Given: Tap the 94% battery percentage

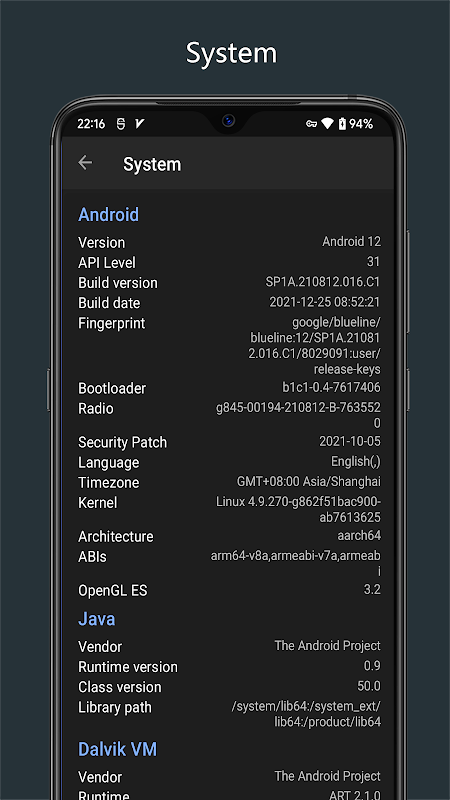Looking at the screenshot, I should (361, 124).
